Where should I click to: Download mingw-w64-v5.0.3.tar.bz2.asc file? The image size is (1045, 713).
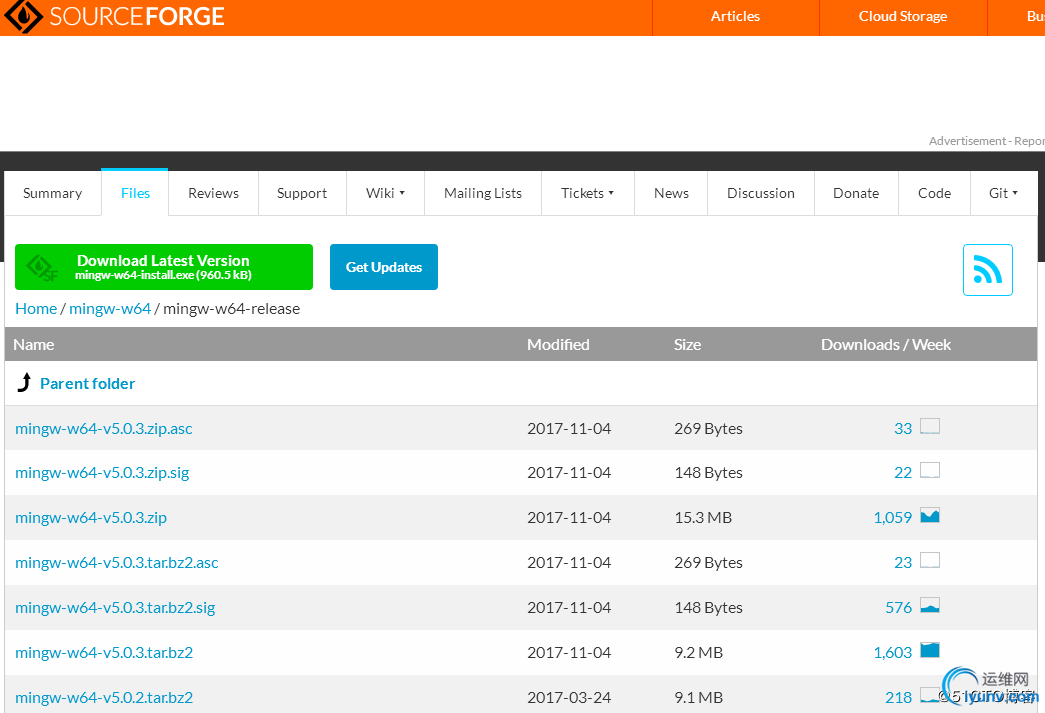pos(117,562)
